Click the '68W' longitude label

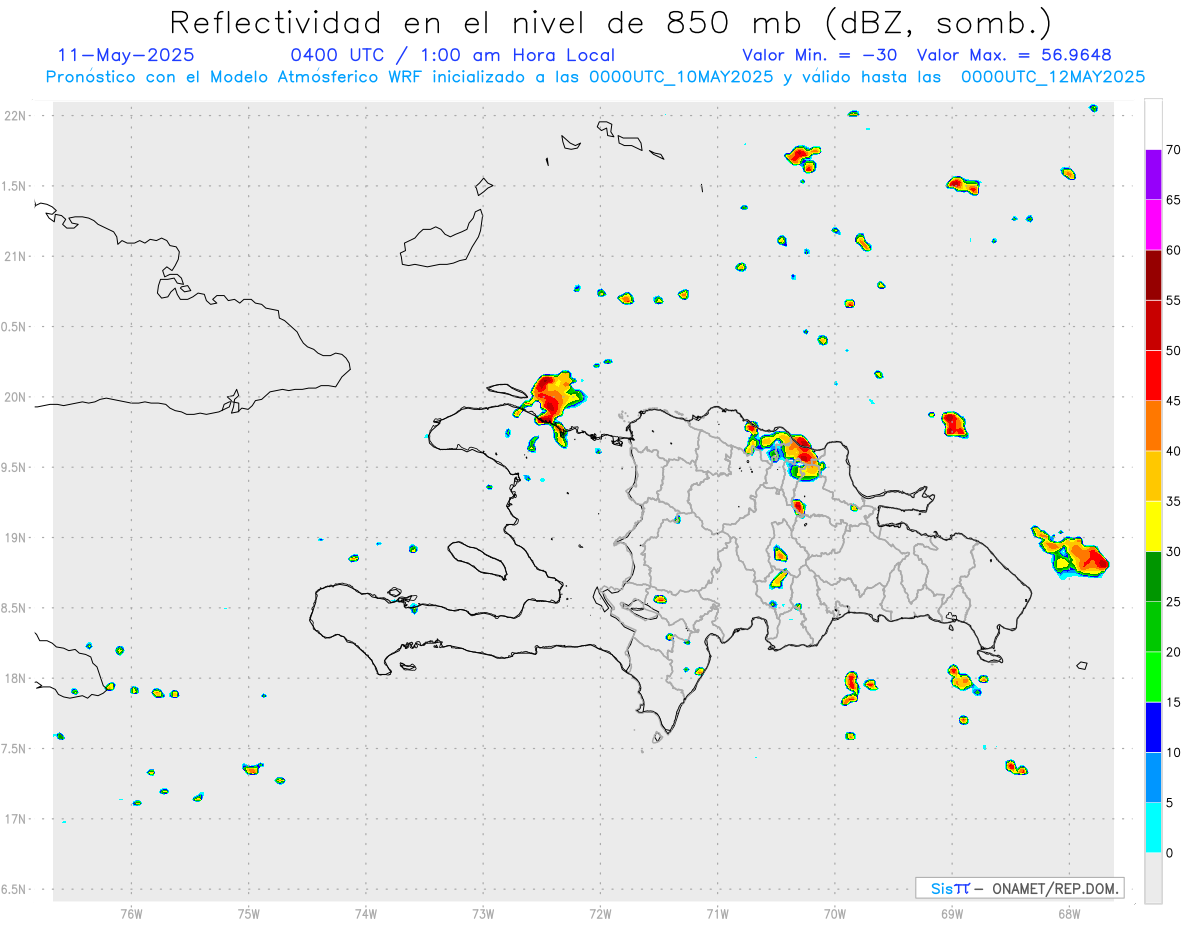pyautogui.click(x=1069, y=914)
